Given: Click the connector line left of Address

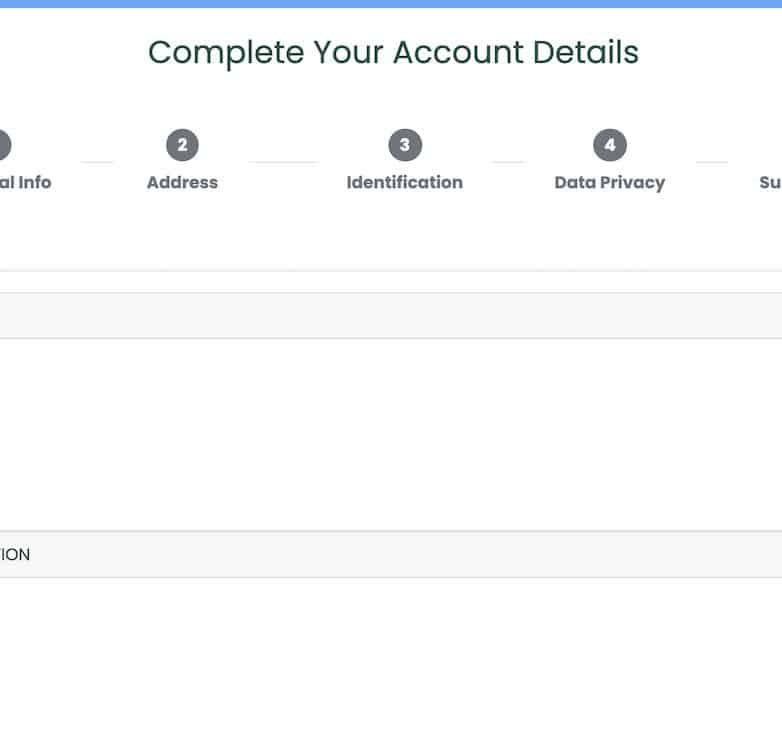Looking at the screenshot, I should tap(97, 162).
